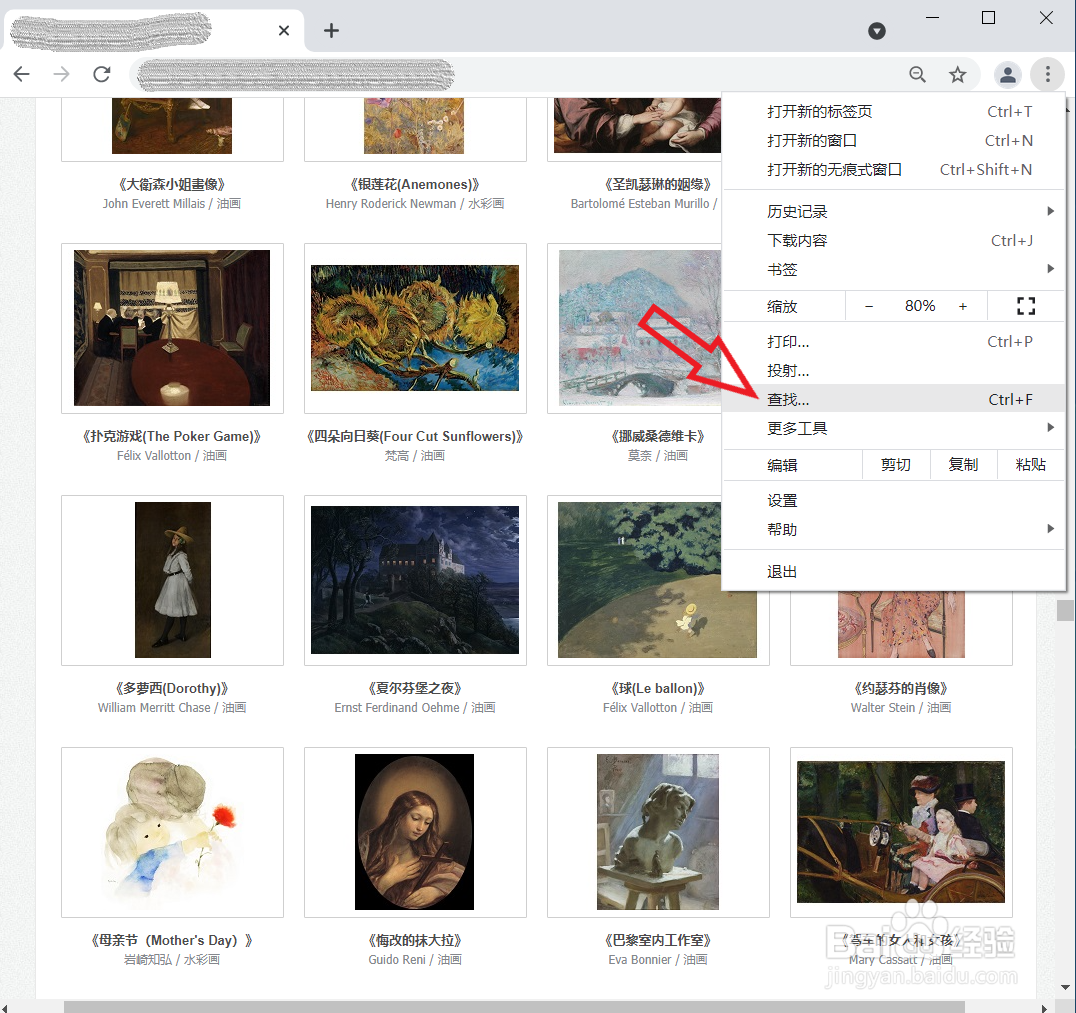This screenshot has height=1013, width=1076.
Task: Select 退出 to quit the browser
Action: [893, 571]
